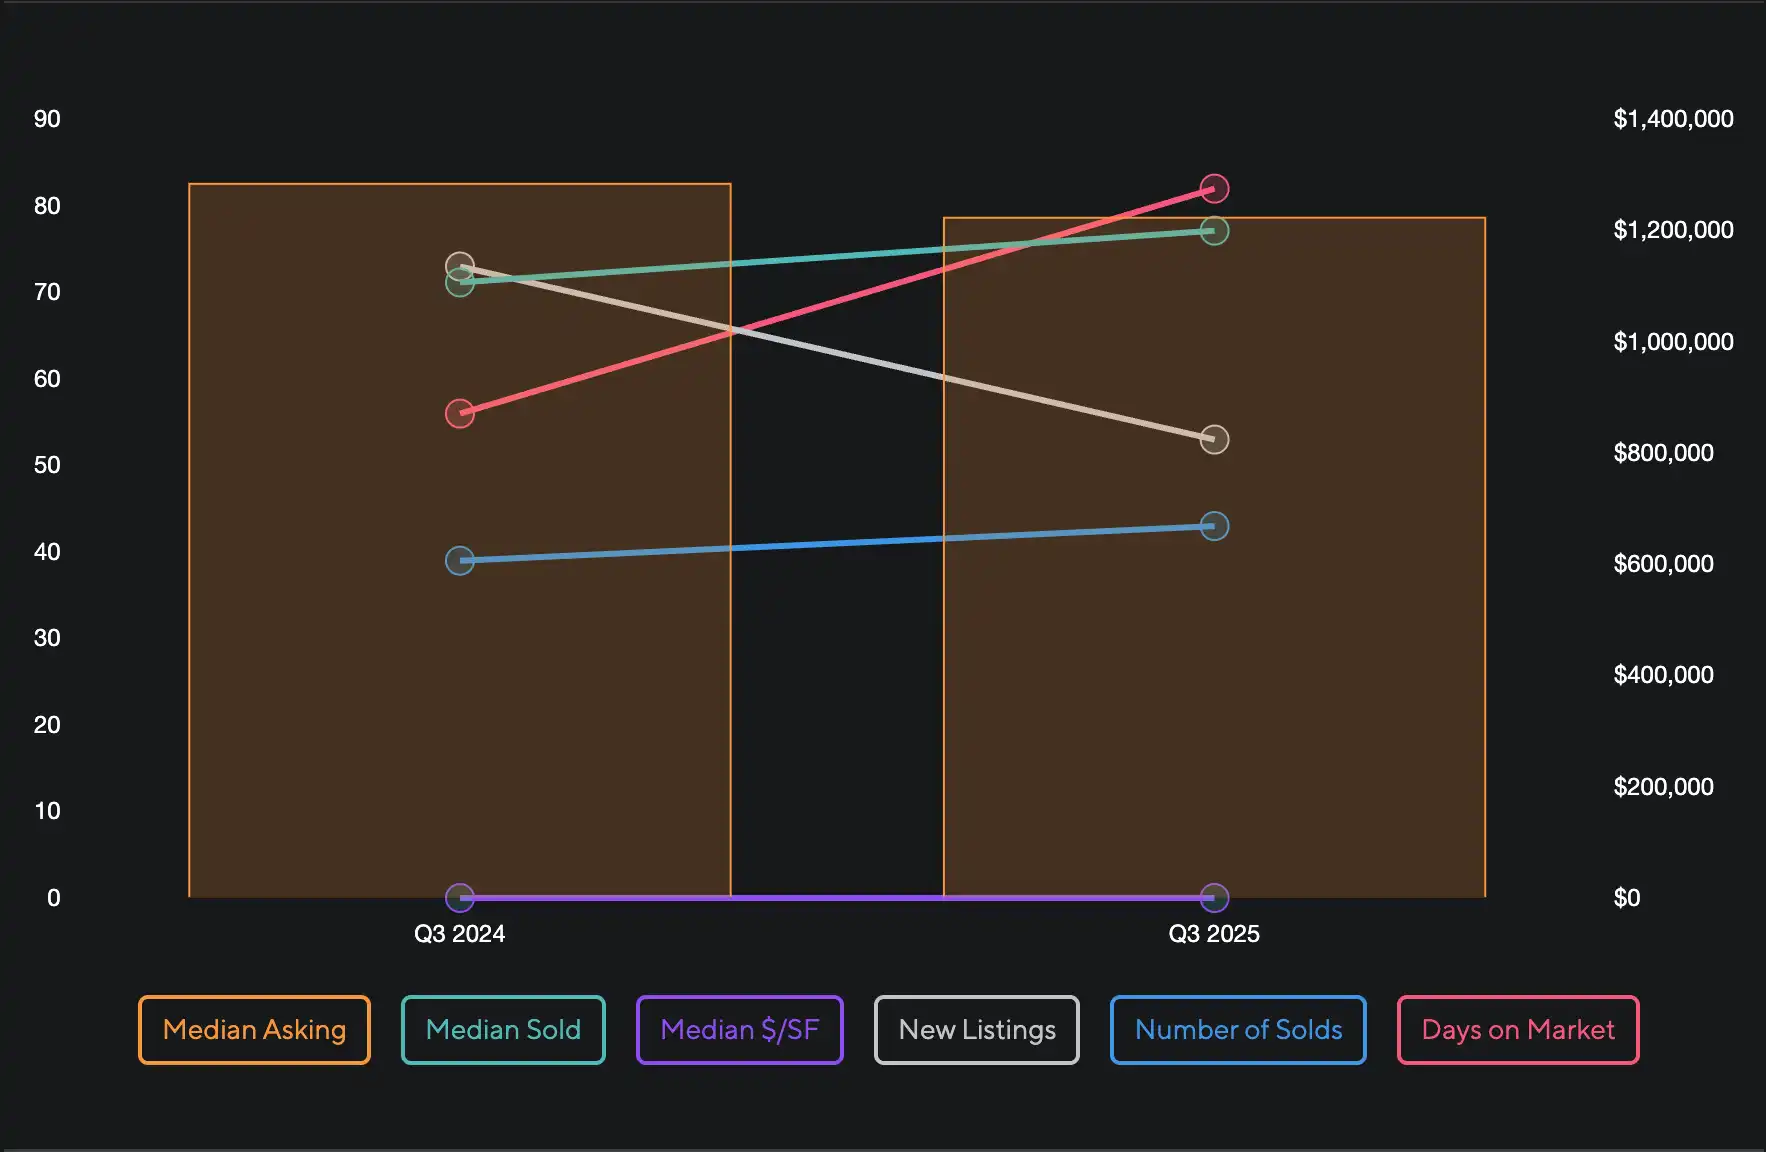1766x1152 pixels.
Task: Select the grey New Listings Q3 2024 point
Action: (459, 264)
